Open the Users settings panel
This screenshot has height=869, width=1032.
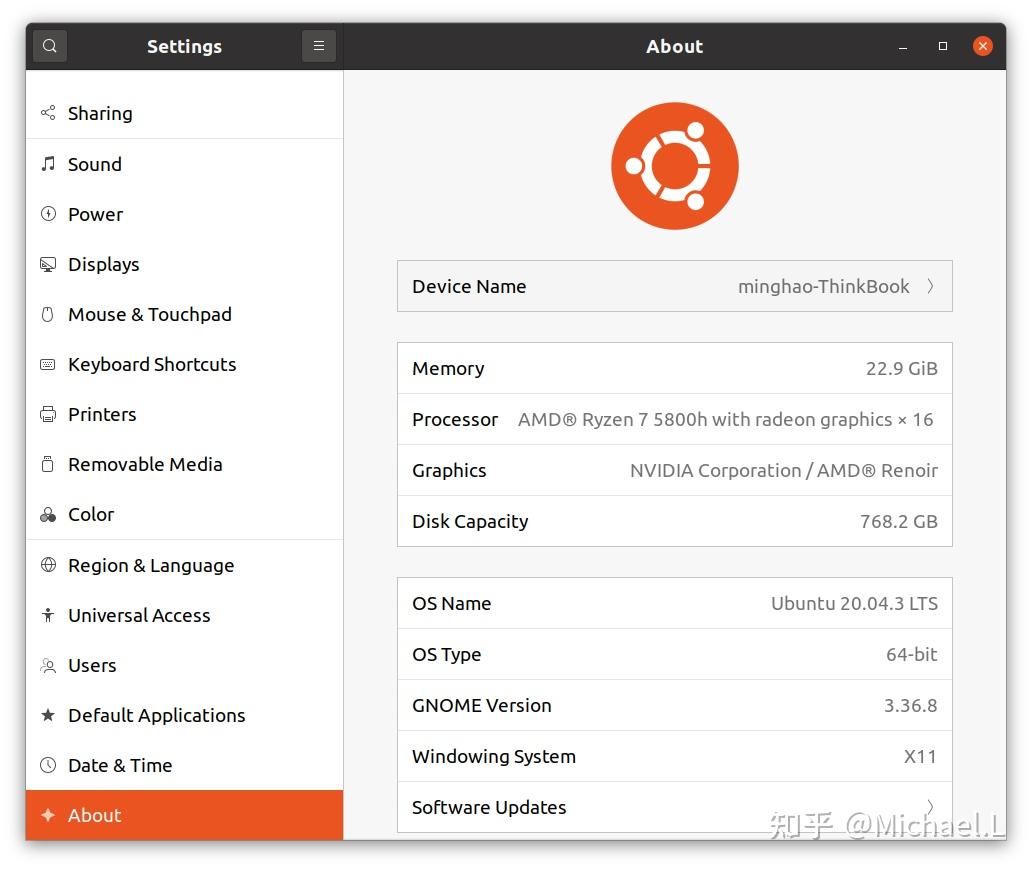(x=92, y=665)
